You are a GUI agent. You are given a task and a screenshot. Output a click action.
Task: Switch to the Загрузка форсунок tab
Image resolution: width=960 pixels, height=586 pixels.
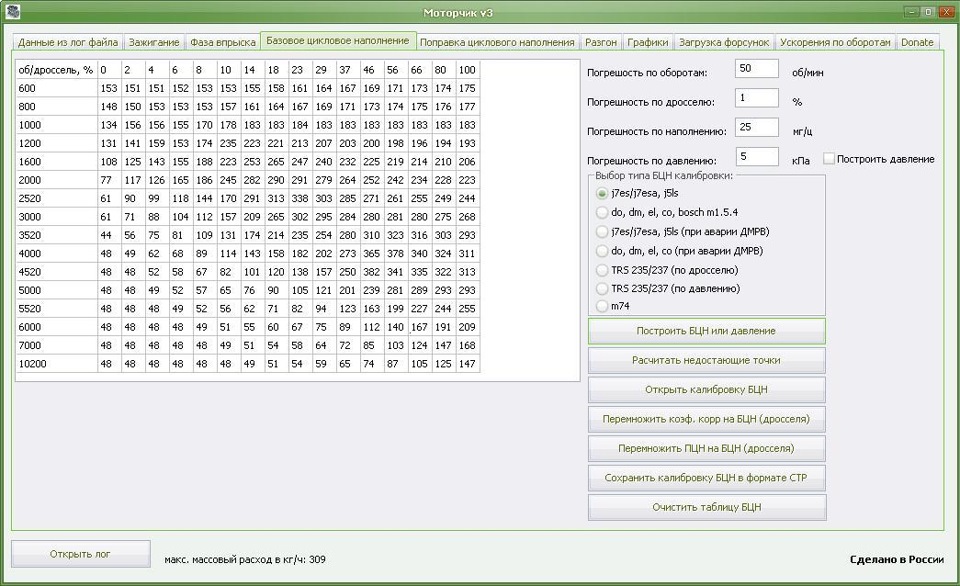click(x=724, y=42)
